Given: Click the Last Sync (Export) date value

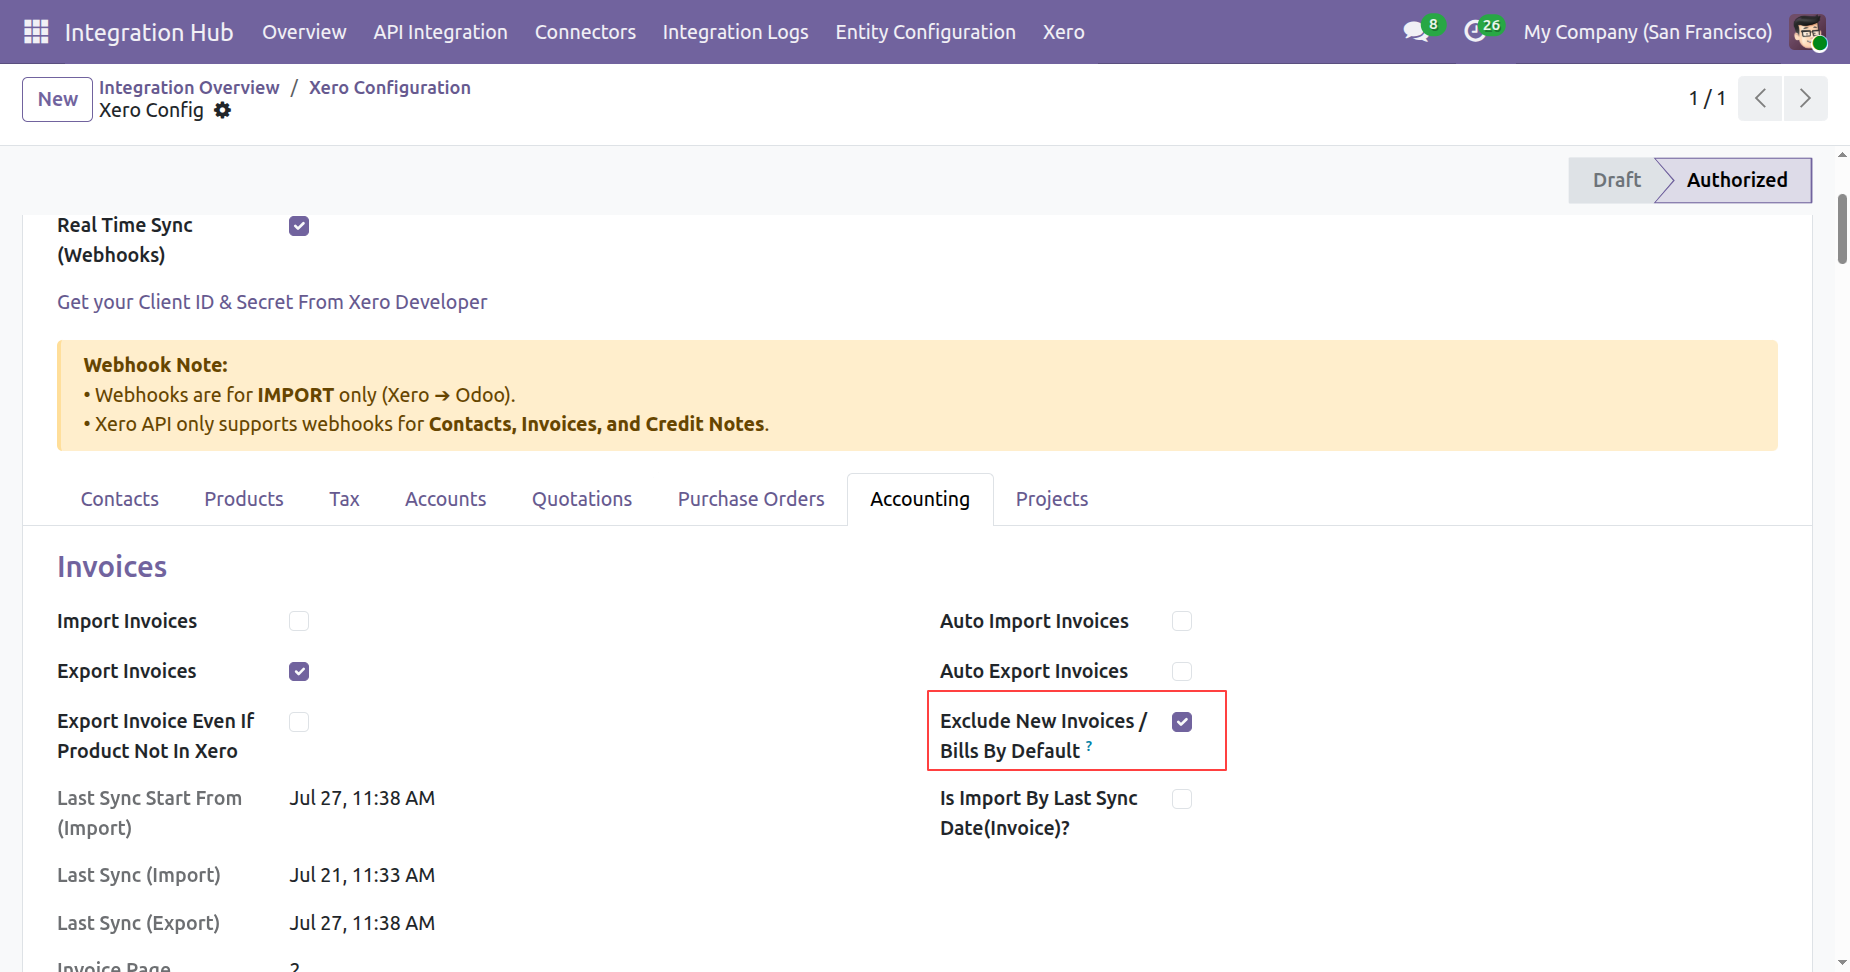Looking at the screenshot, I should [x=362, y=923].
